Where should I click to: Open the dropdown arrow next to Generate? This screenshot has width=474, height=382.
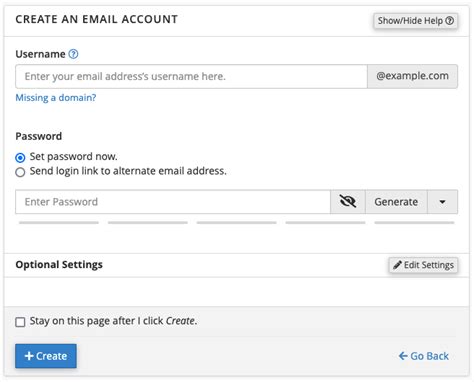[x=442, y=202]
